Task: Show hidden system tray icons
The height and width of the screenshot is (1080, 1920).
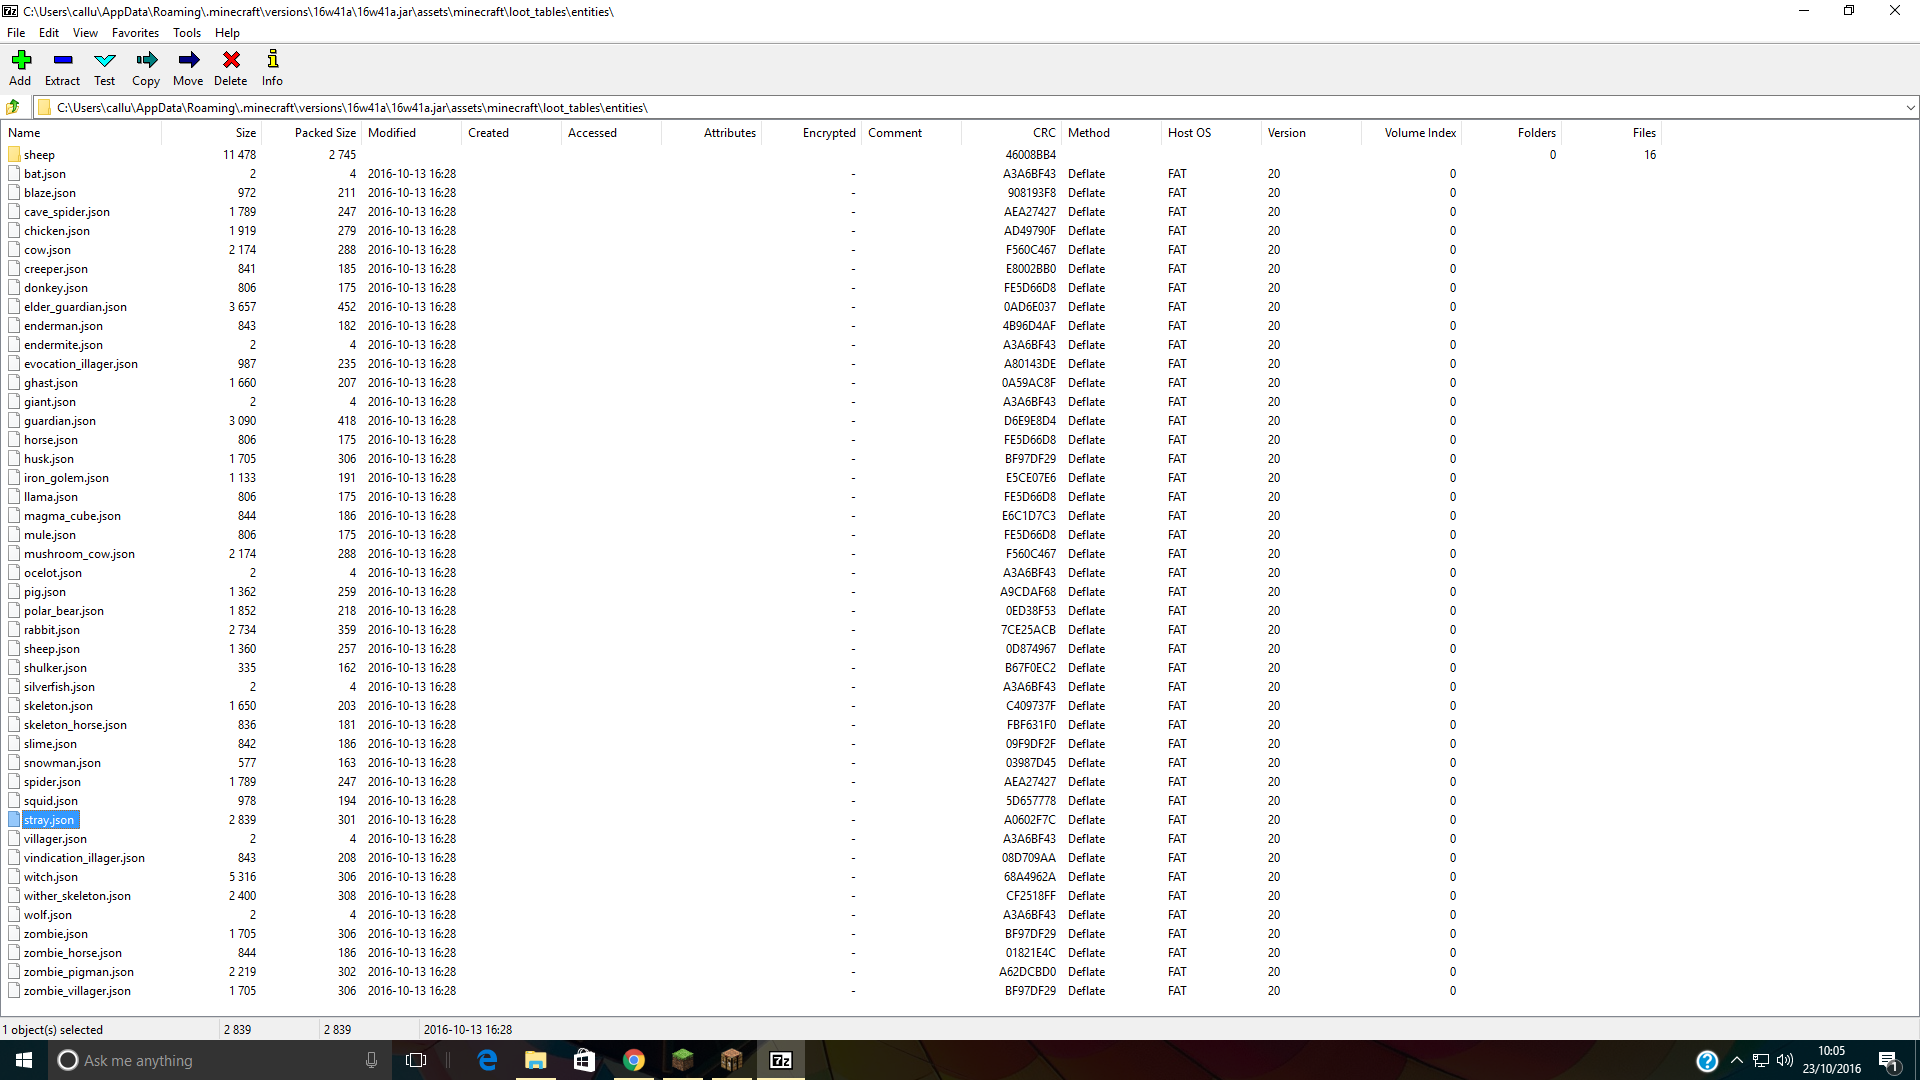Action: click(x=1736, y=1060)
